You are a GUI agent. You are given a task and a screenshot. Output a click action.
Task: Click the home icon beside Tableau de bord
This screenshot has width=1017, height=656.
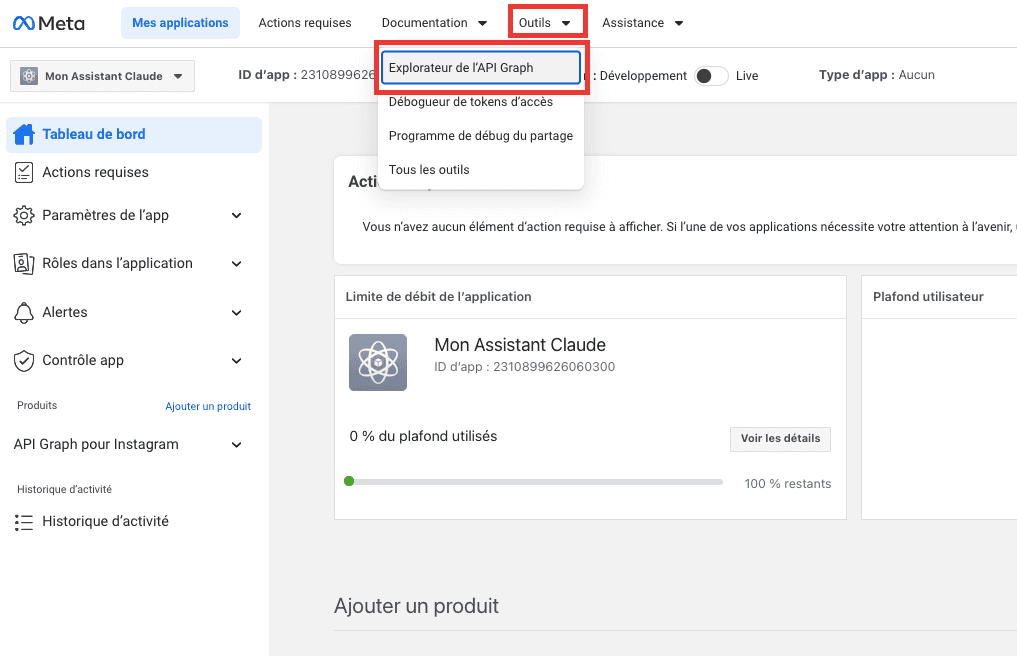tap(24, 134)
